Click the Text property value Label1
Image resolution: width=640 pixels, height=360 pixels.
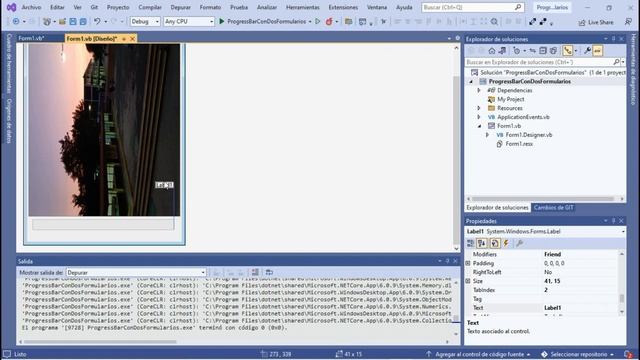(580, 308)
